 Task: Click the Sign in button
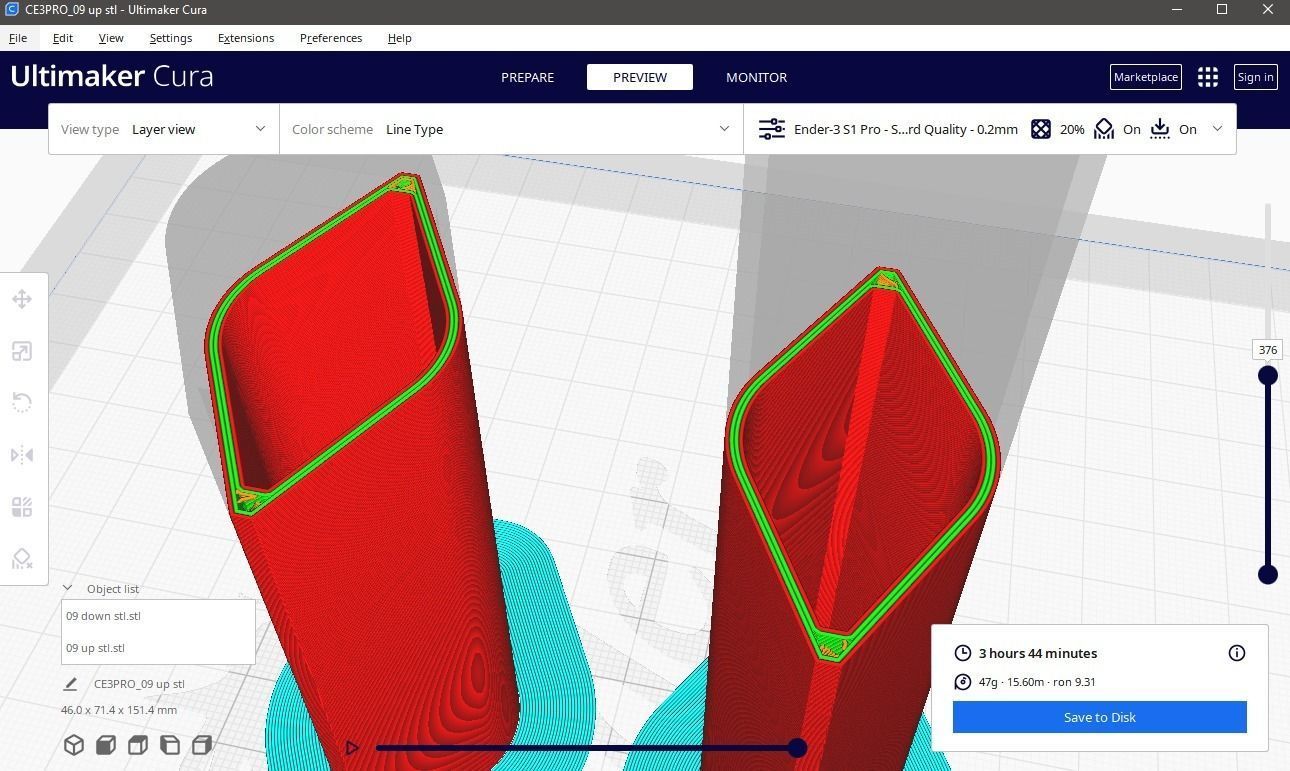[1255, 77]
